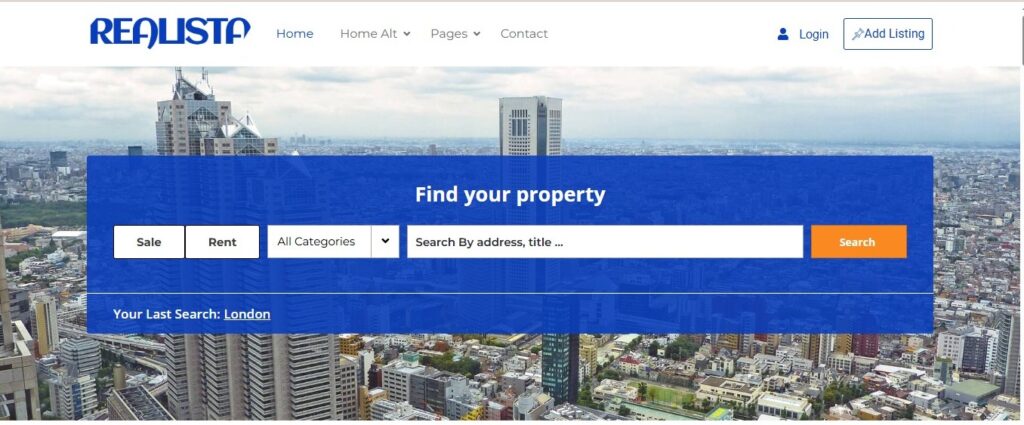
Task: Click the user profile icon beside Login
Action: click(x=782, y=34)
